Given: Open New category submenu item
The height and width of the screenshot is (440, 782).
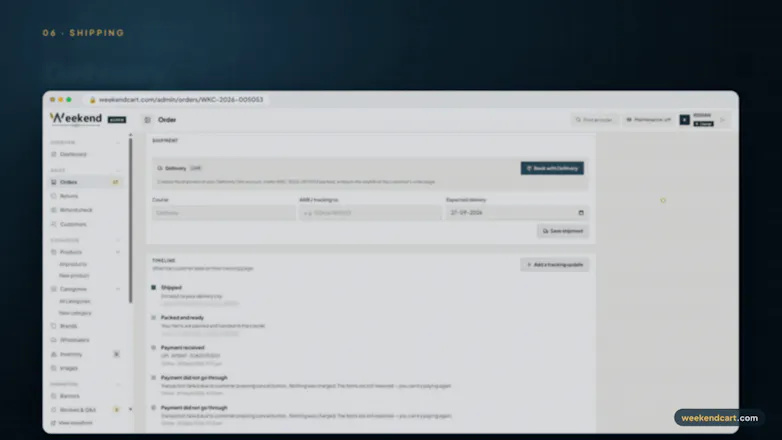Looking at the screenshot, I should click(75, 313).
